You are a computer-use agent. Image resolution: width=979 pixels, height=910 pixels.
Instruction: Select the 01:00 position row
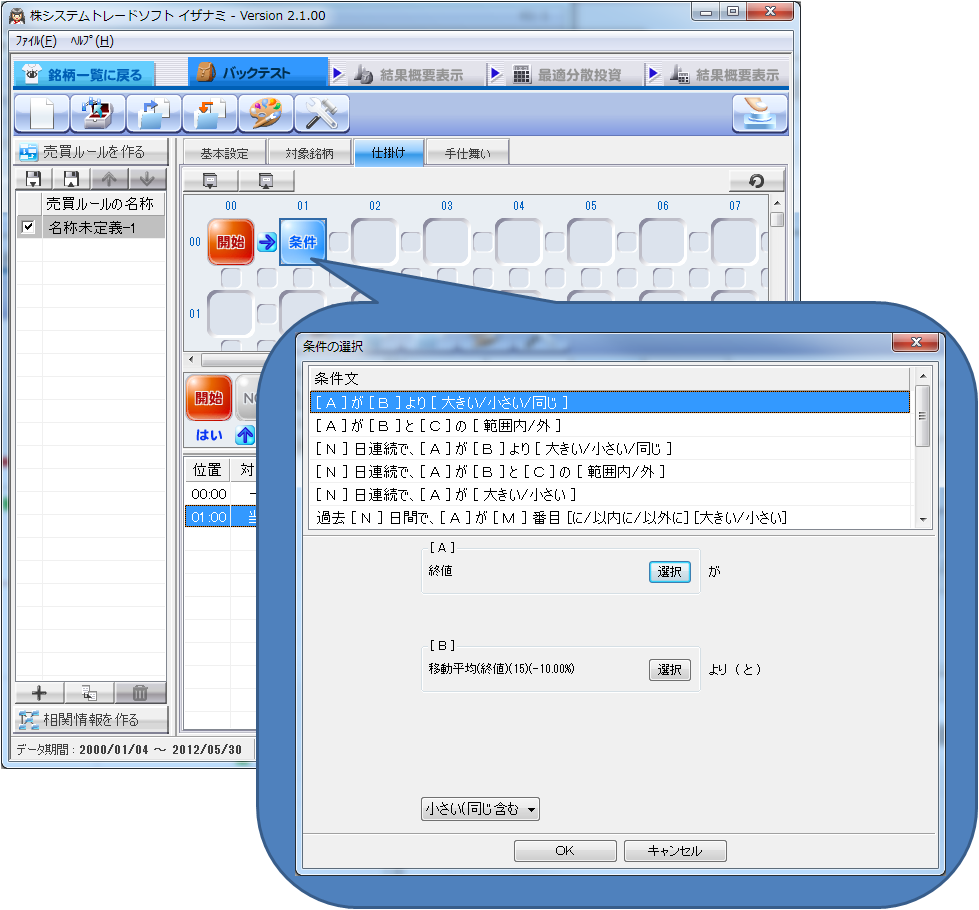220,517
